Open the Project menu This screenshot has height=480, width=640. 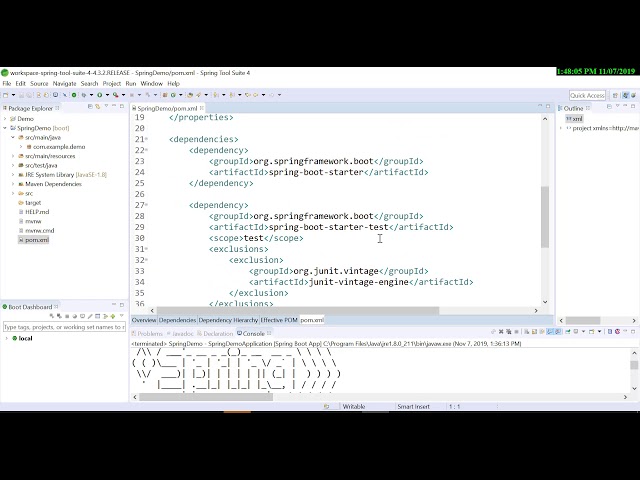pos(111,84)
